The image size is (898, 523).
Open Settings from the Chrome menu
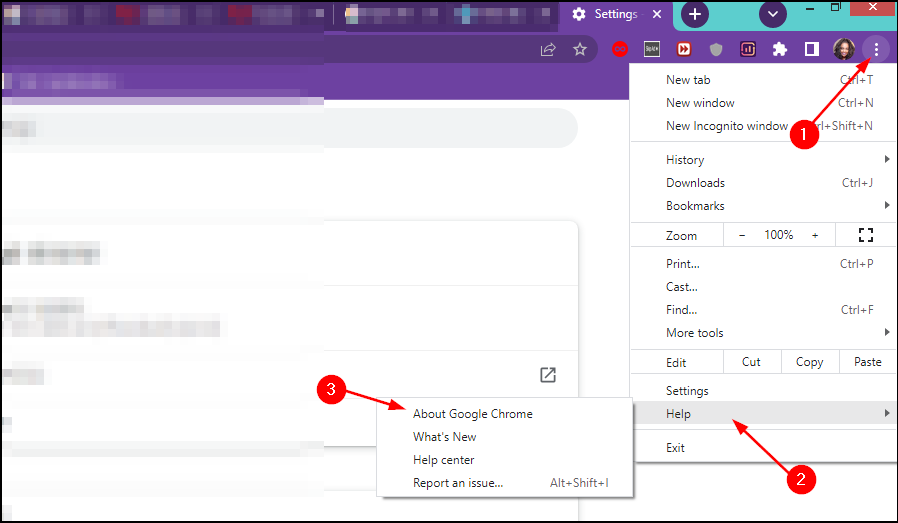click(x=763, y=391)
